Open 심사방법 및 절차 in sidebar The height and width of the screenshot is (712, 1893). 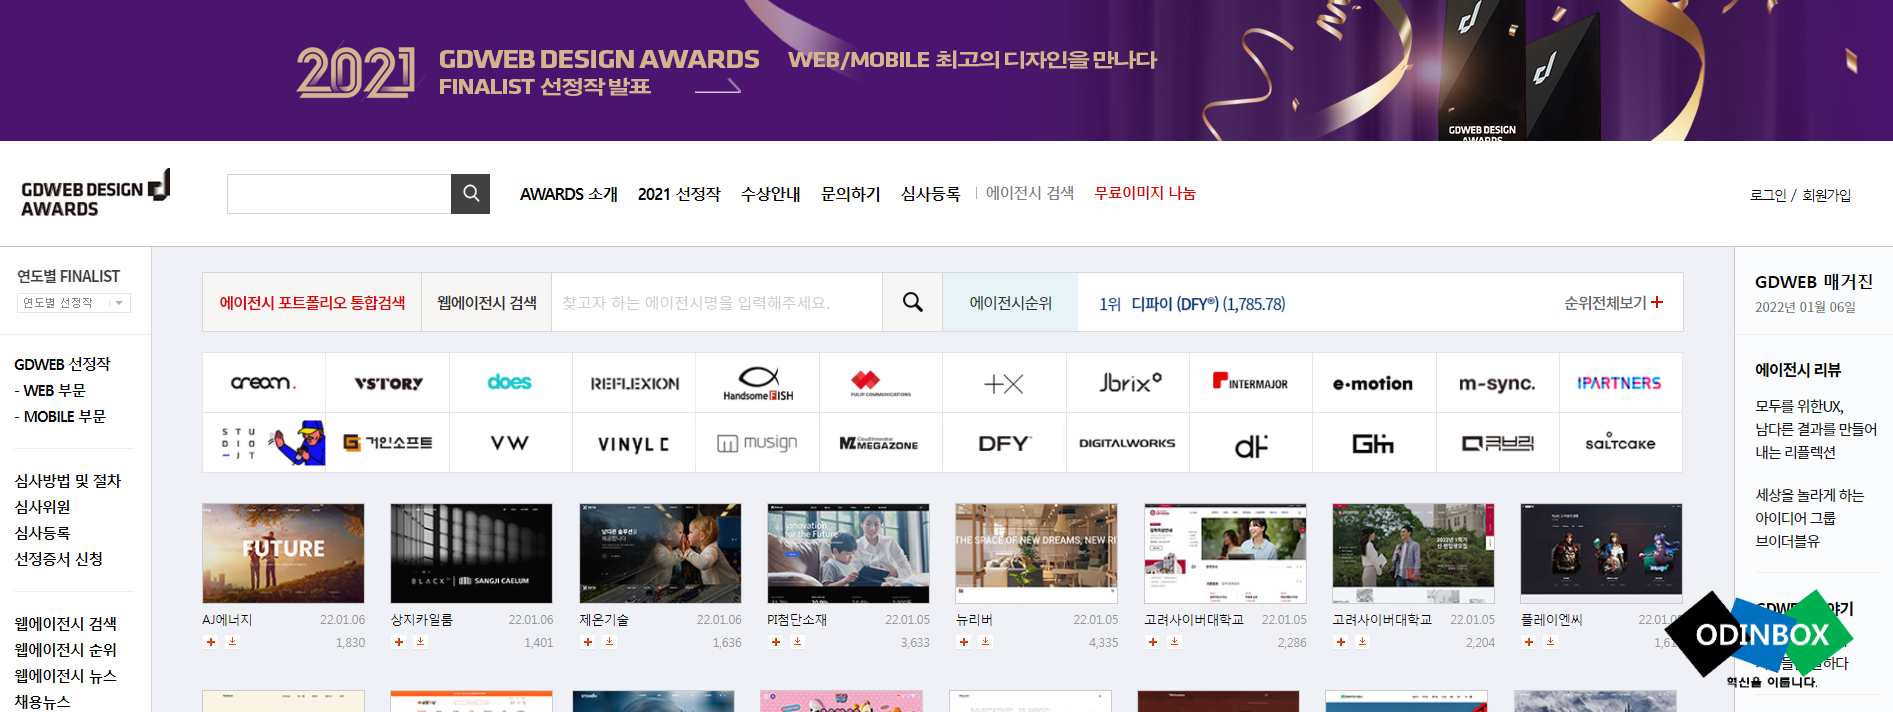(68, 481)
